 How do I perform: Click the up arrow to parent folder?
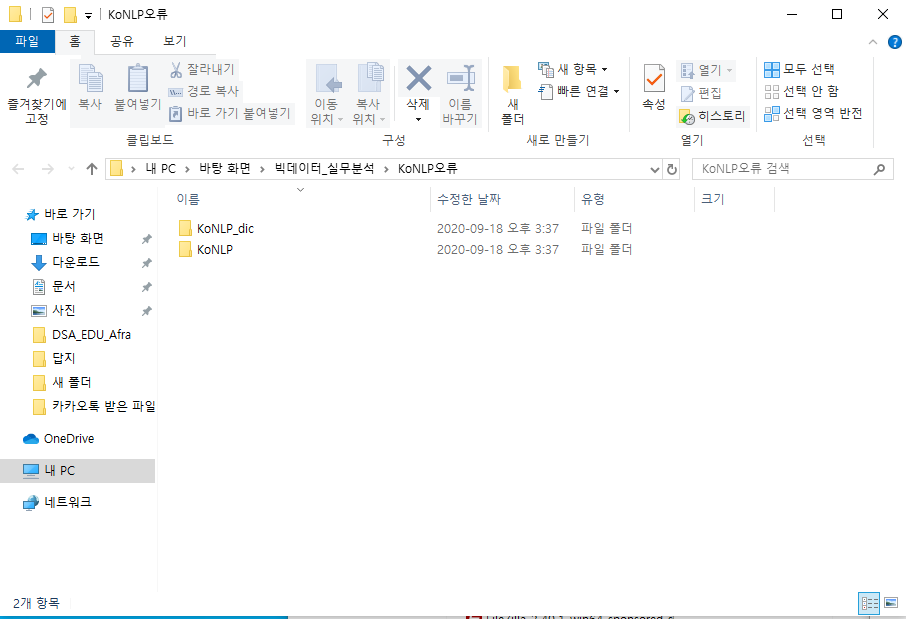[x=91, y=169]
